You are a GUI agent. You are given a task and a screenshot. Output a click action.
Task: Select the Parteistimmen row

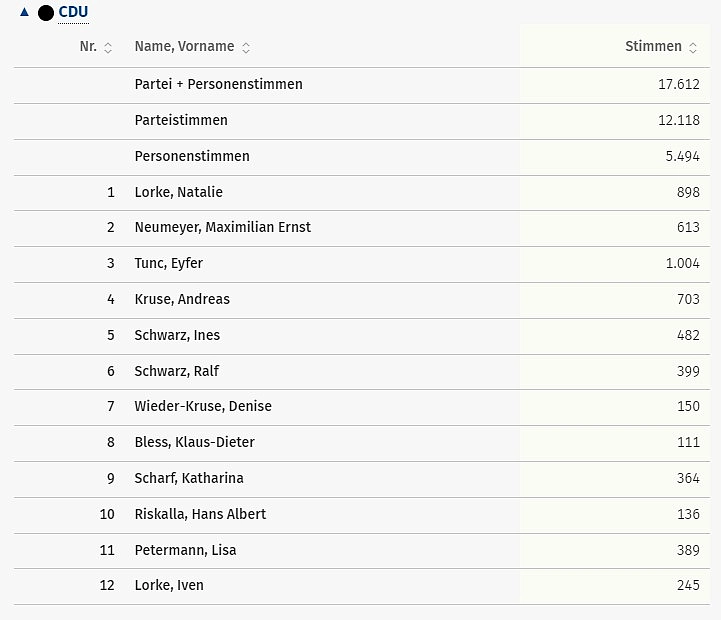[x=181, y=120]
